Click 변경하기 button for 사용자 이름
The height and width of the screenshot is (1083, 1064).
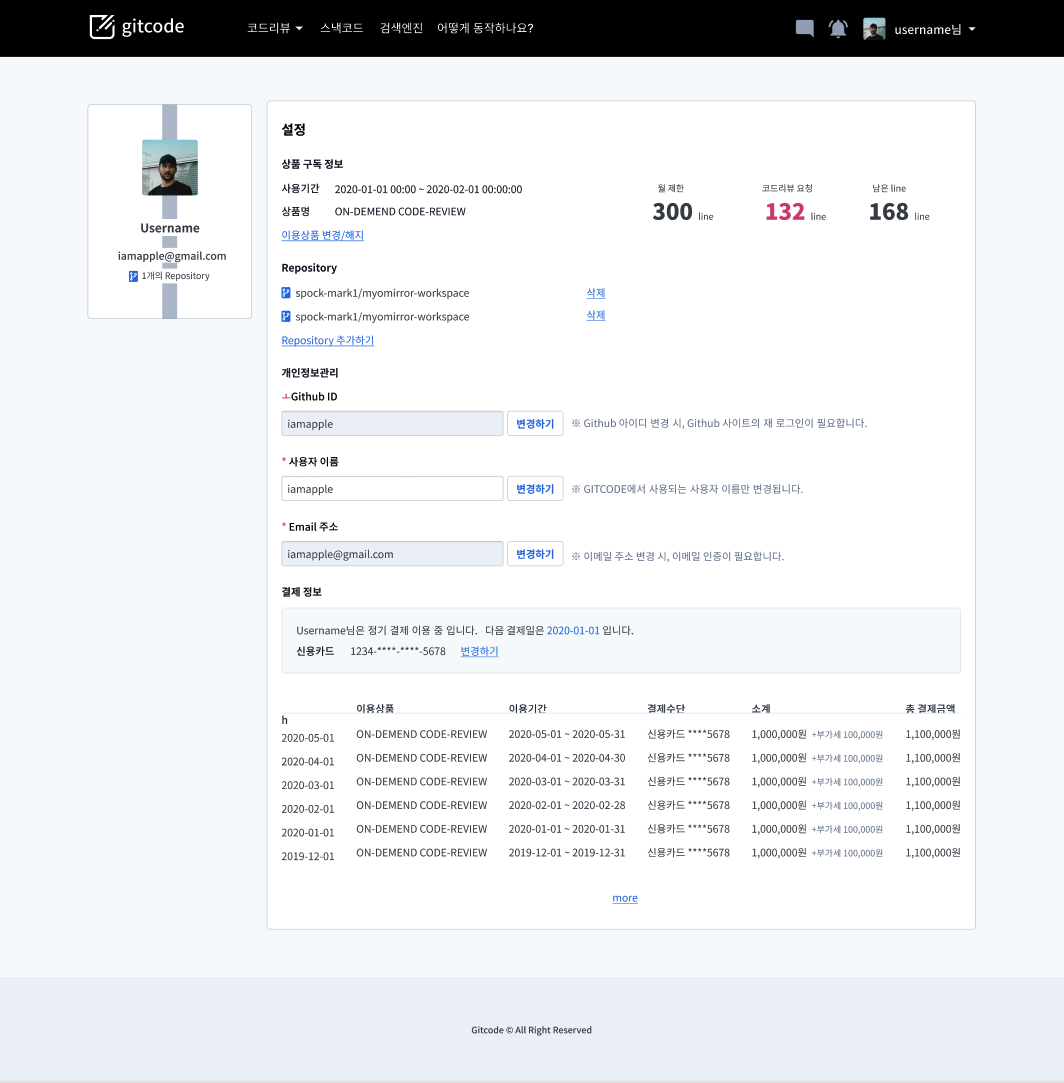535,488
